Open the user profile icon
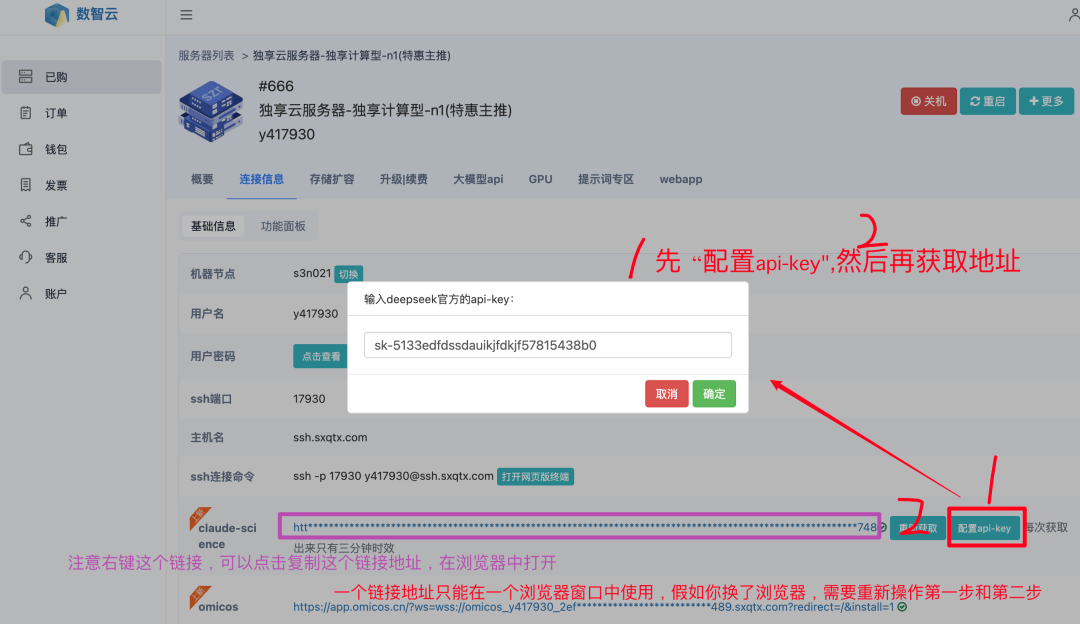The width and height of the screenshot is (1080, 624). (1074, 14)
